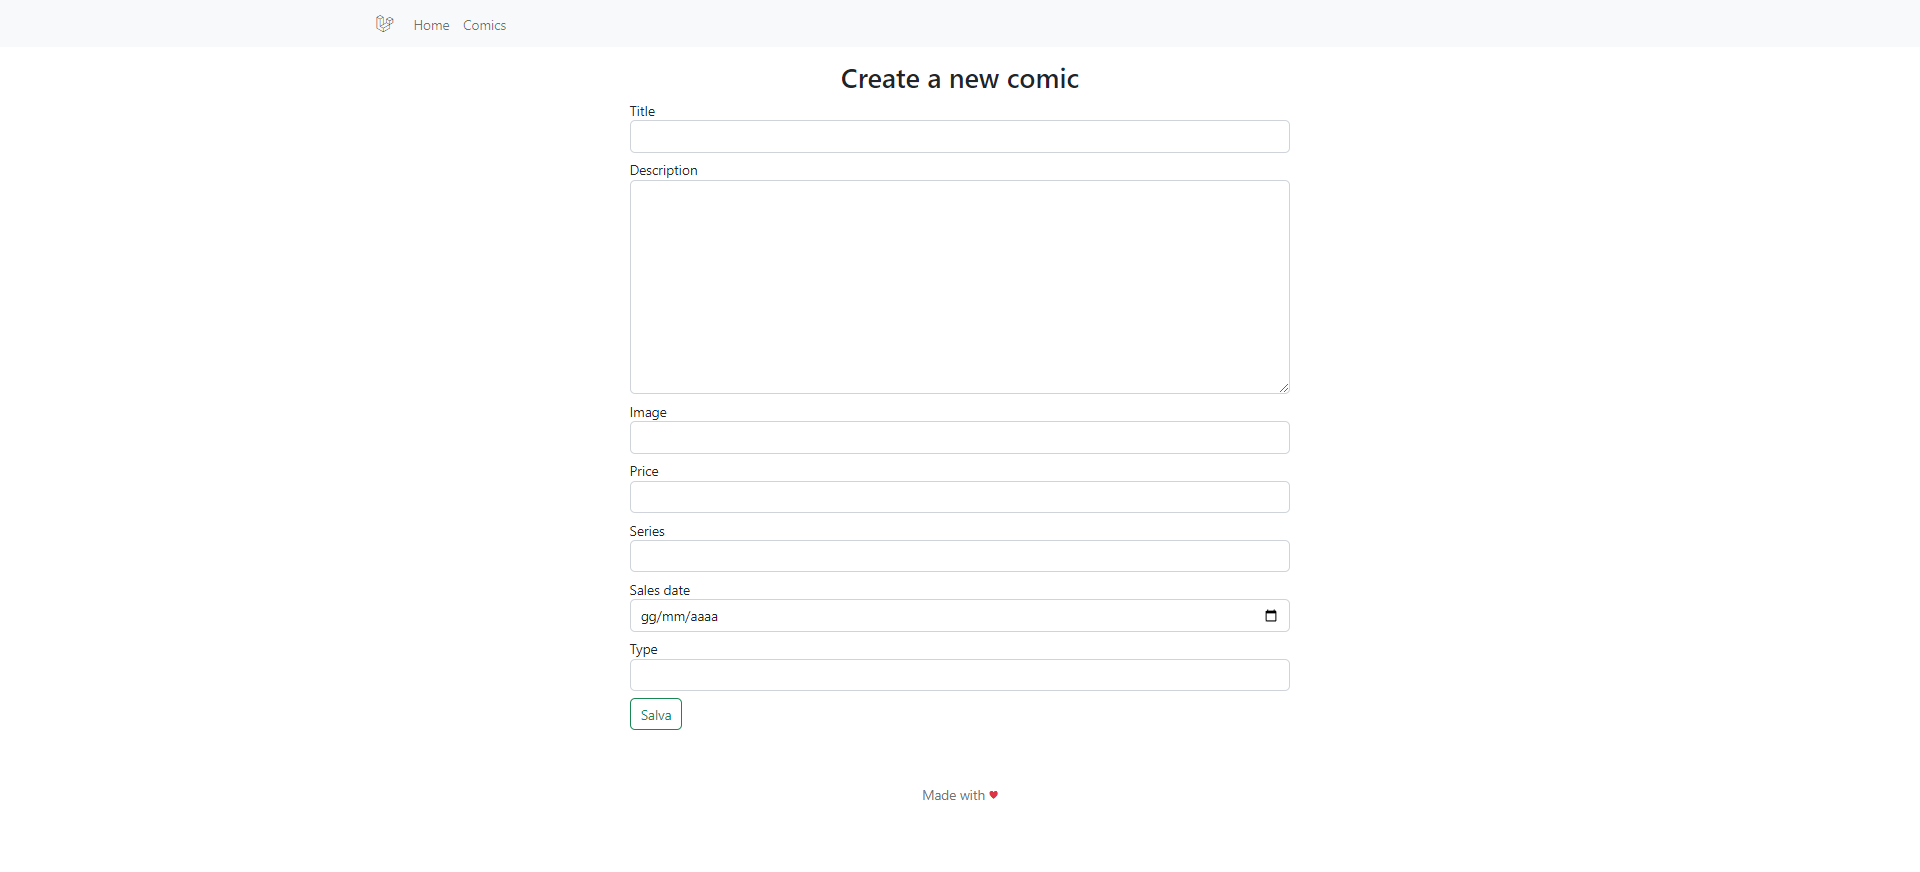This screenshot has width=1920, height=872.
Task: Click the comic book logo icon
Action: click(384, 23)
